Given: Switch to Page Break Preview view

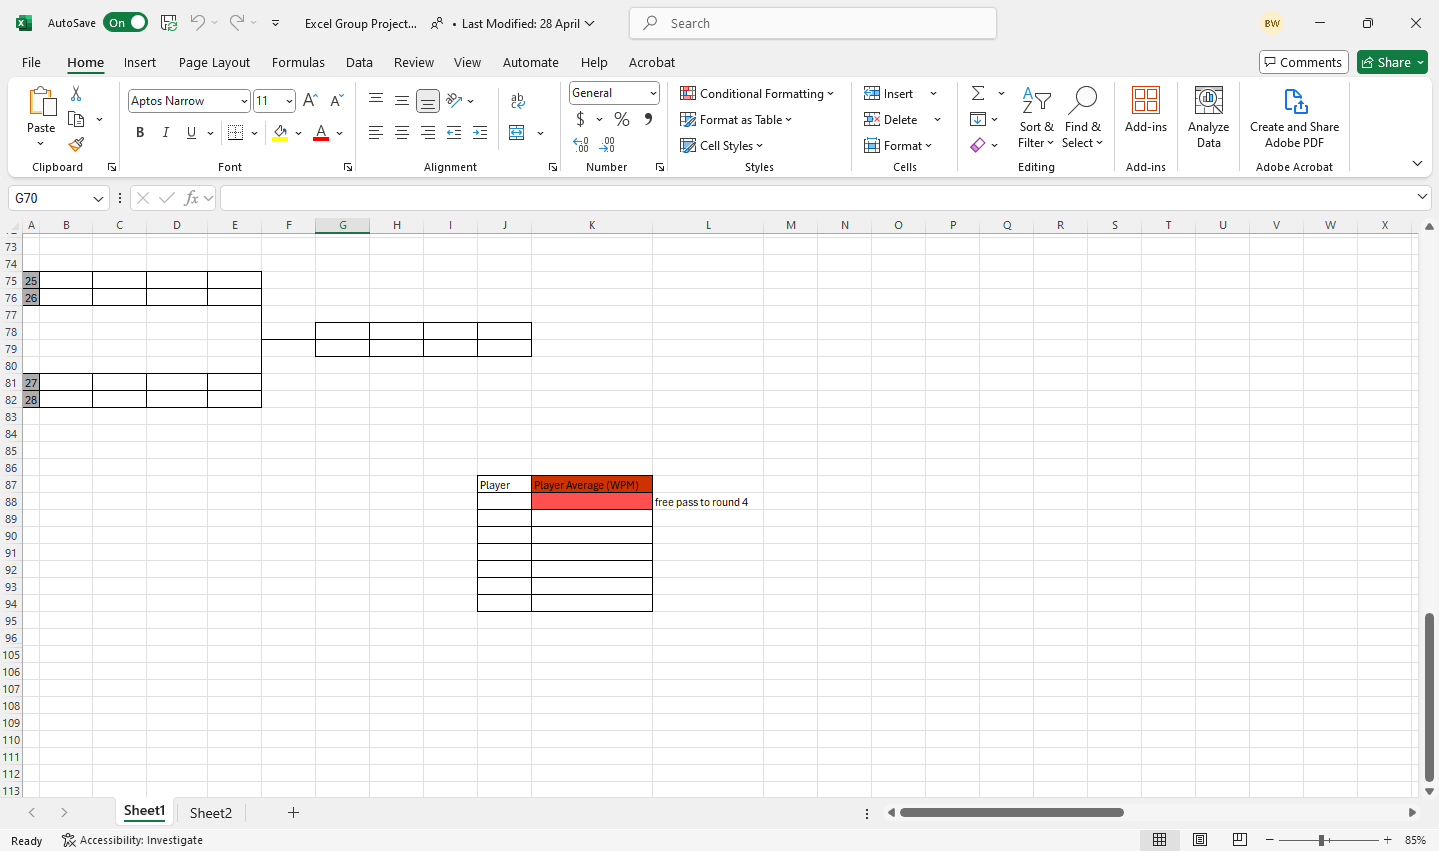Looking at the screenshot, I should coord(1240,840).
